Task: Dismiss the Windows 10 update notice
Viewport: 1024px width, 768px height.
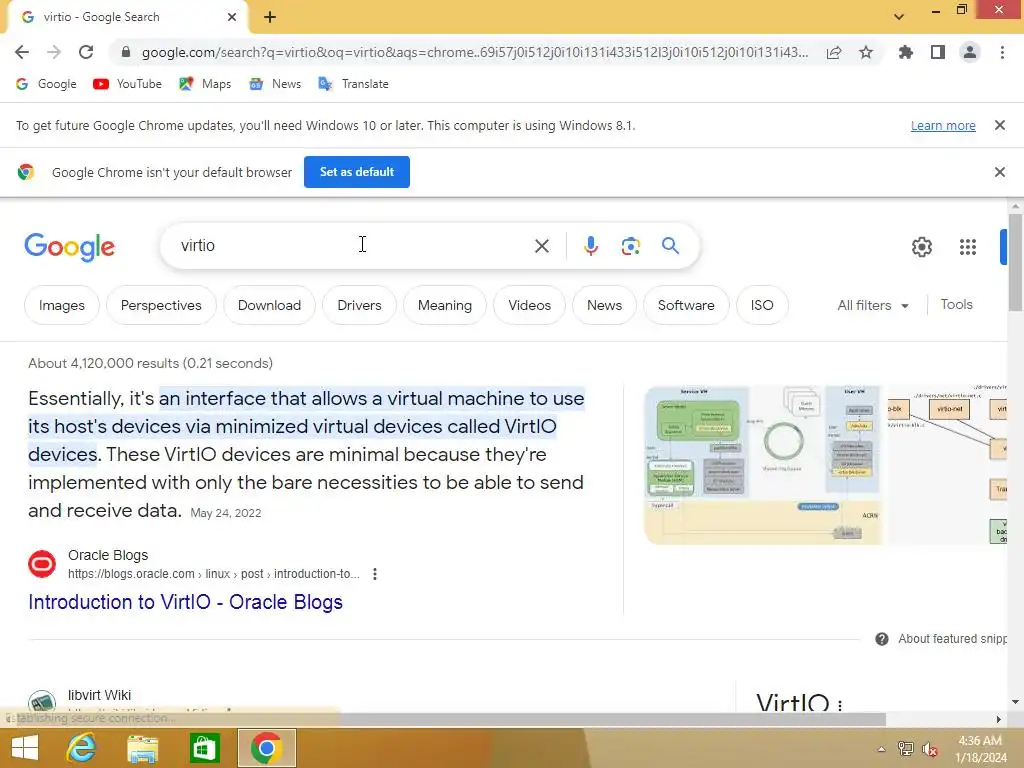Action: (x=1000, y=125)
